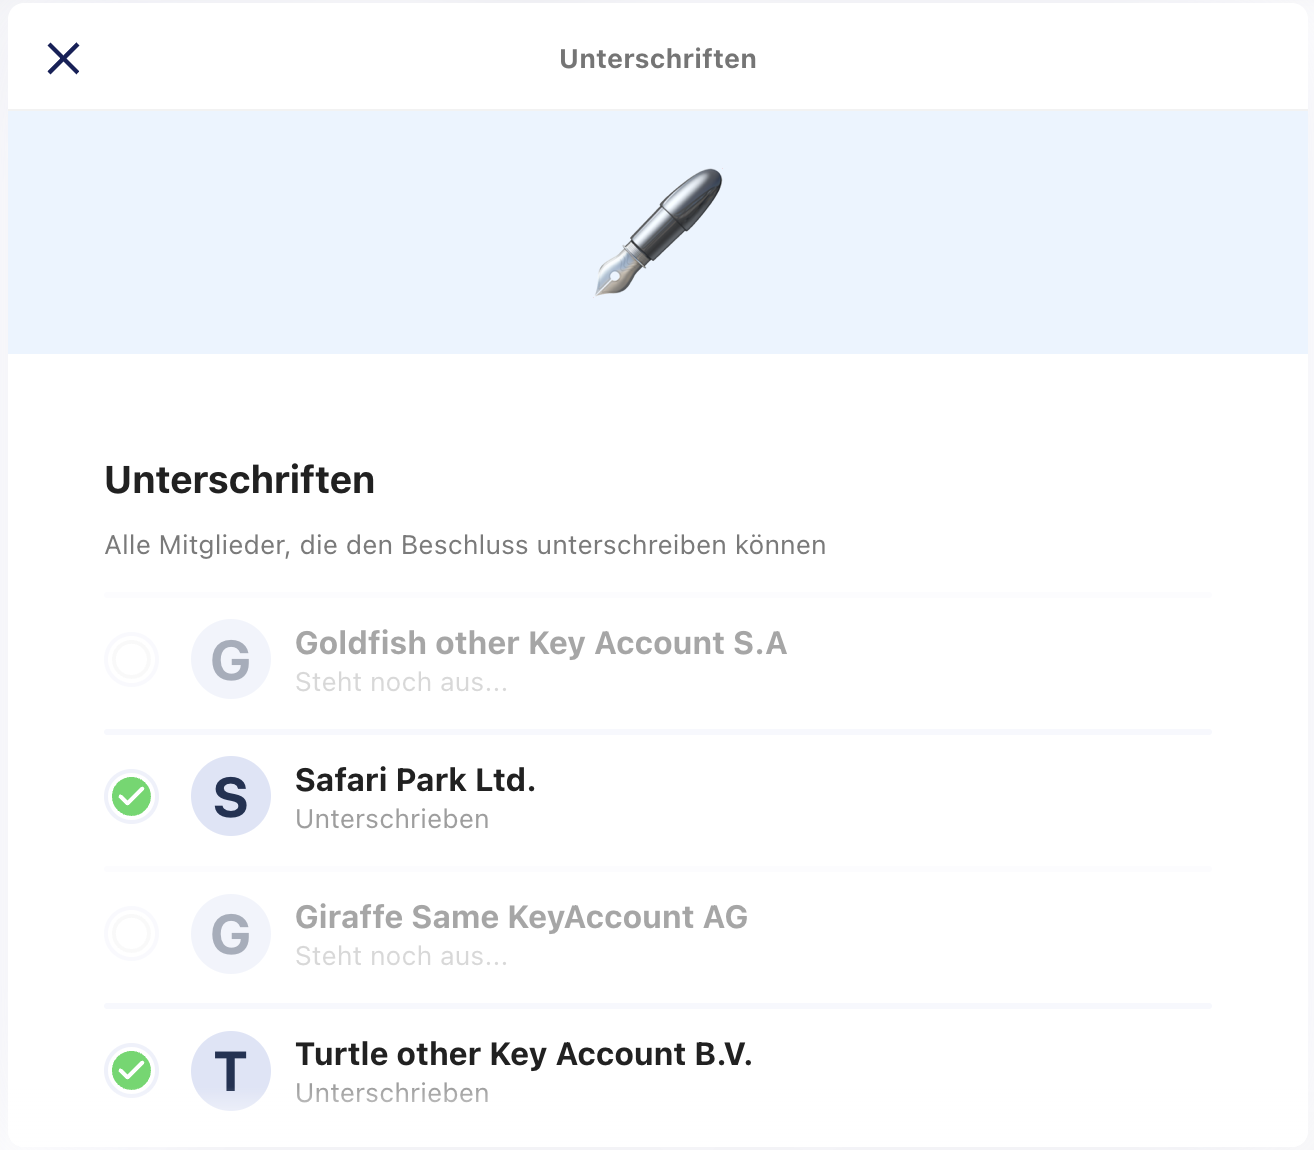
Task: Click the fountain pen illustration
Action: coord(658,232)
